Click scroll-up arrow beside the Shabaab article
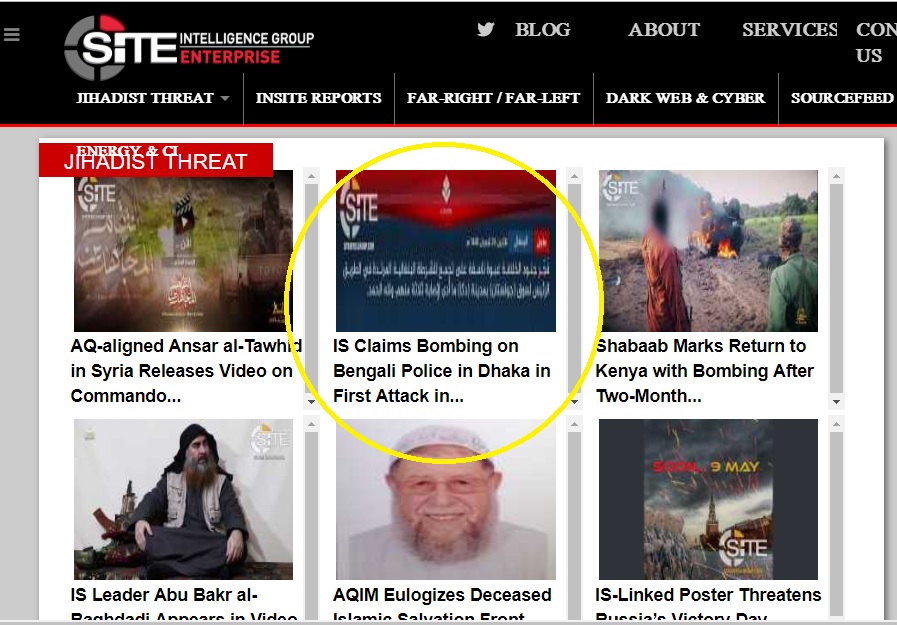Screen dimensions: 897x625 (837, 177)
